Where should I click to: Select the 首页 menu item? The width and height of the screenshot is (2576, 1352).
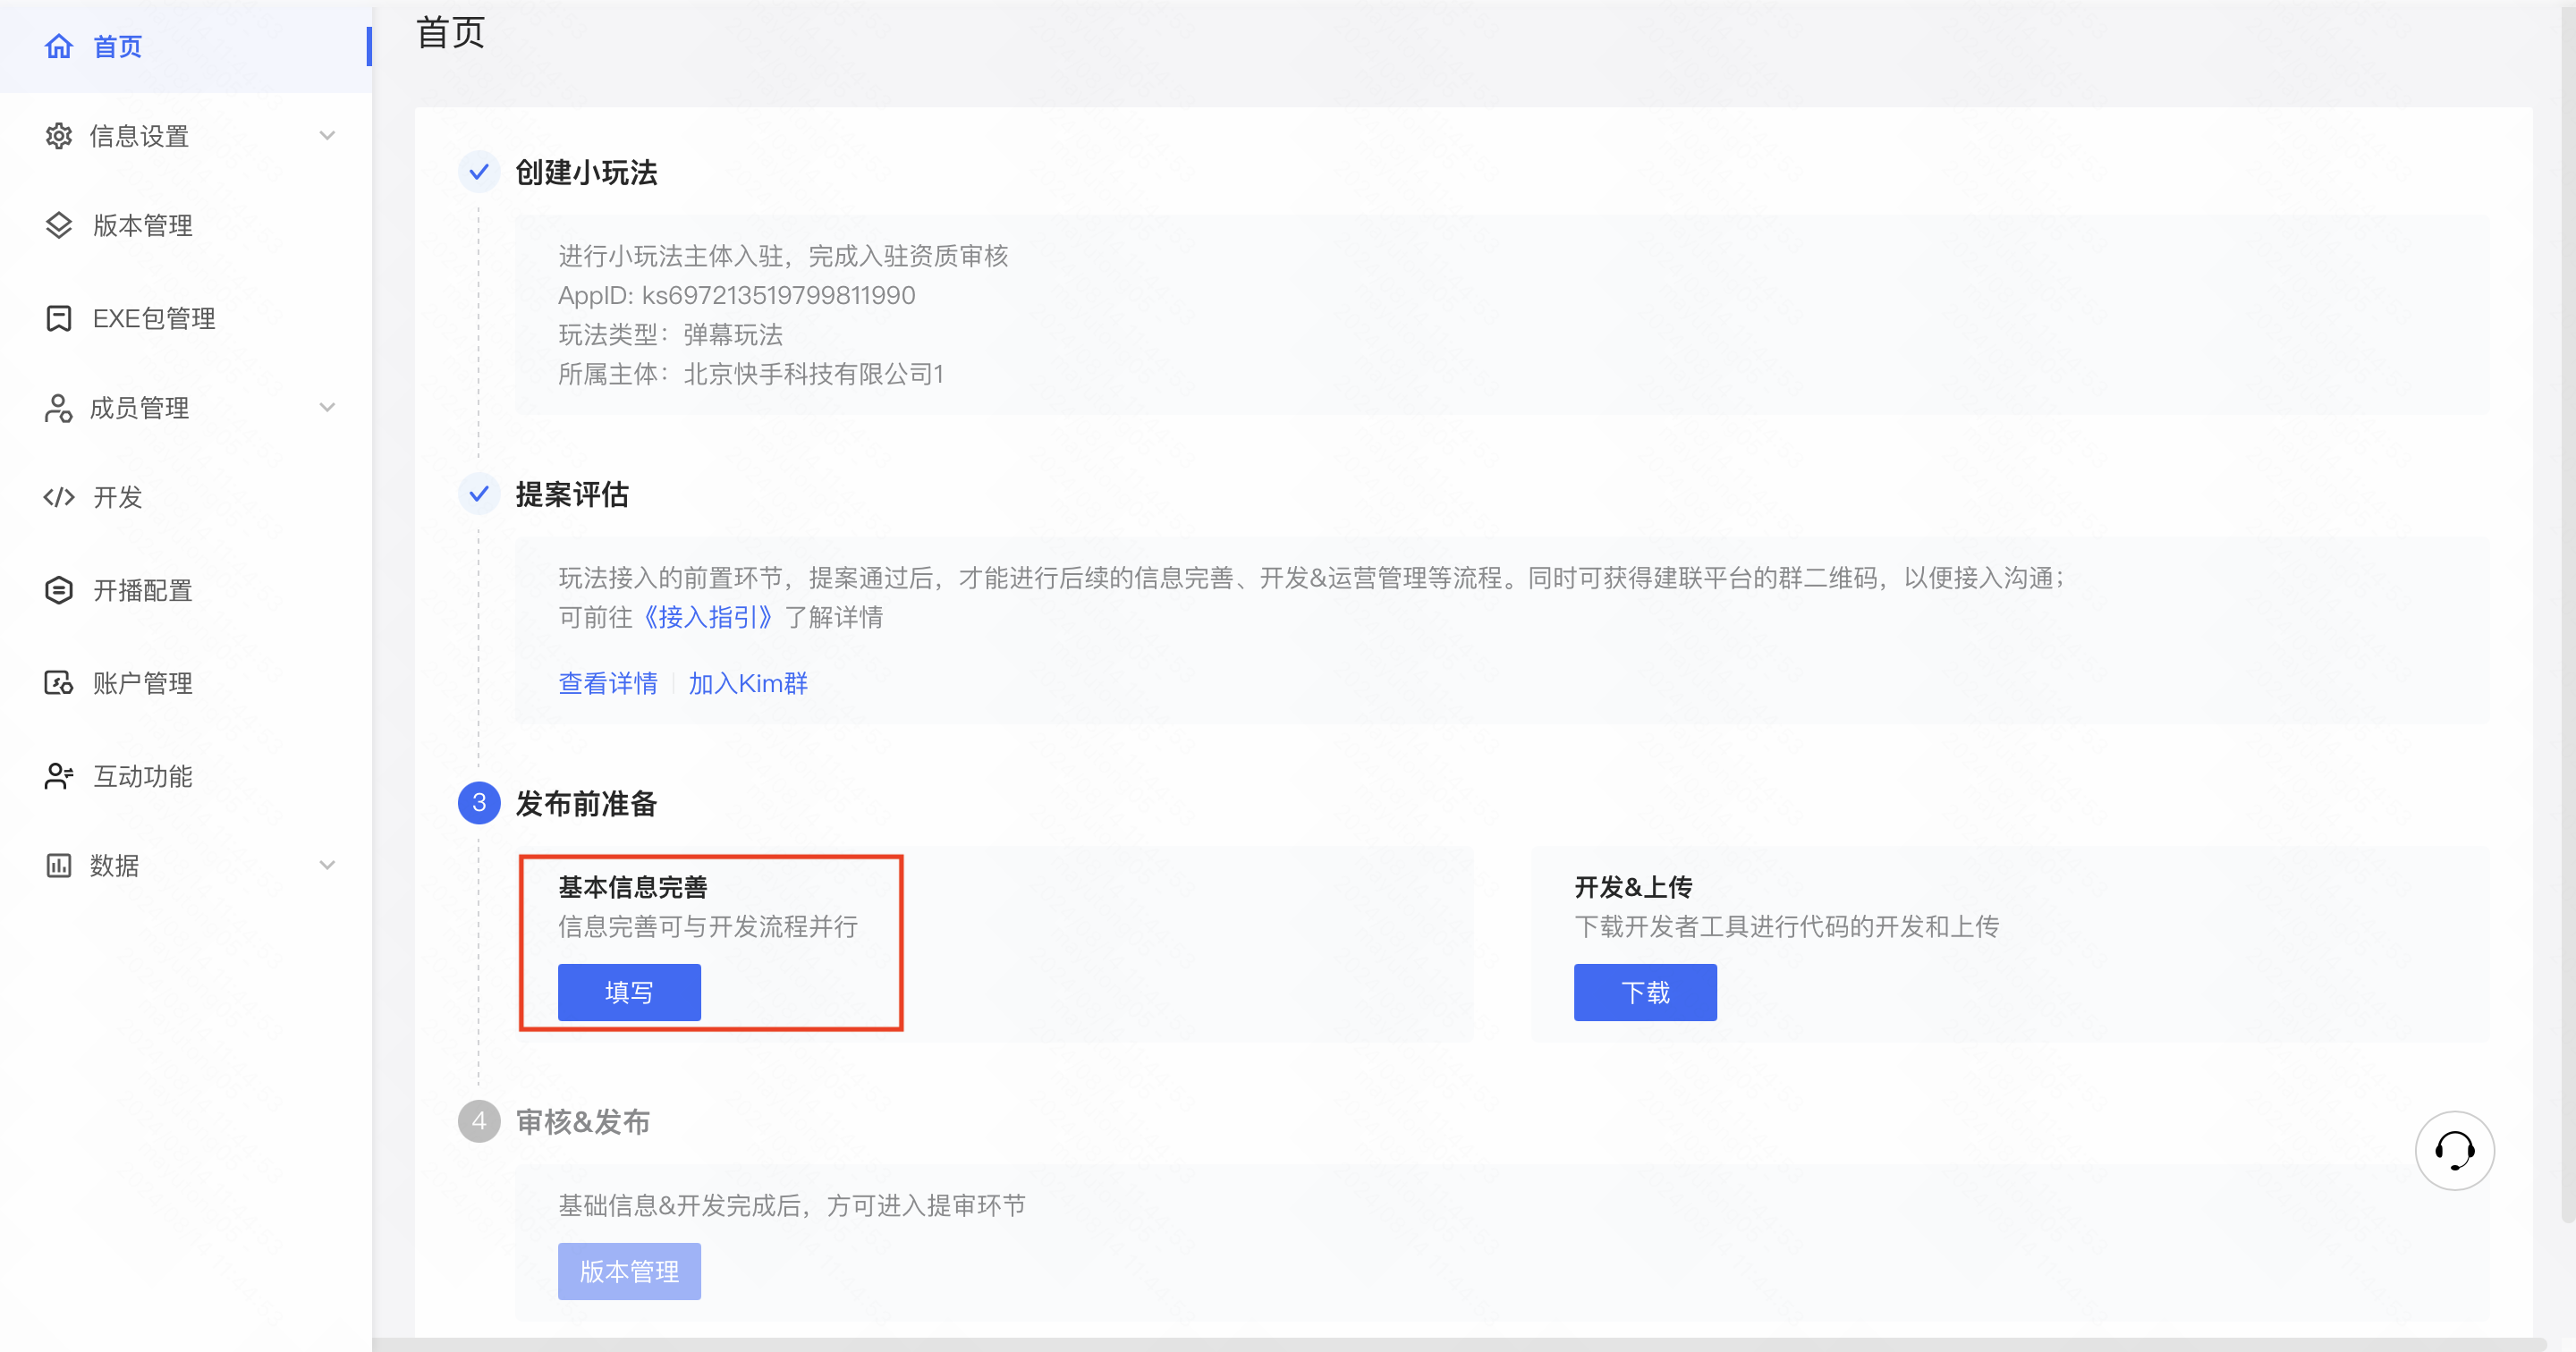click(117, 46)
